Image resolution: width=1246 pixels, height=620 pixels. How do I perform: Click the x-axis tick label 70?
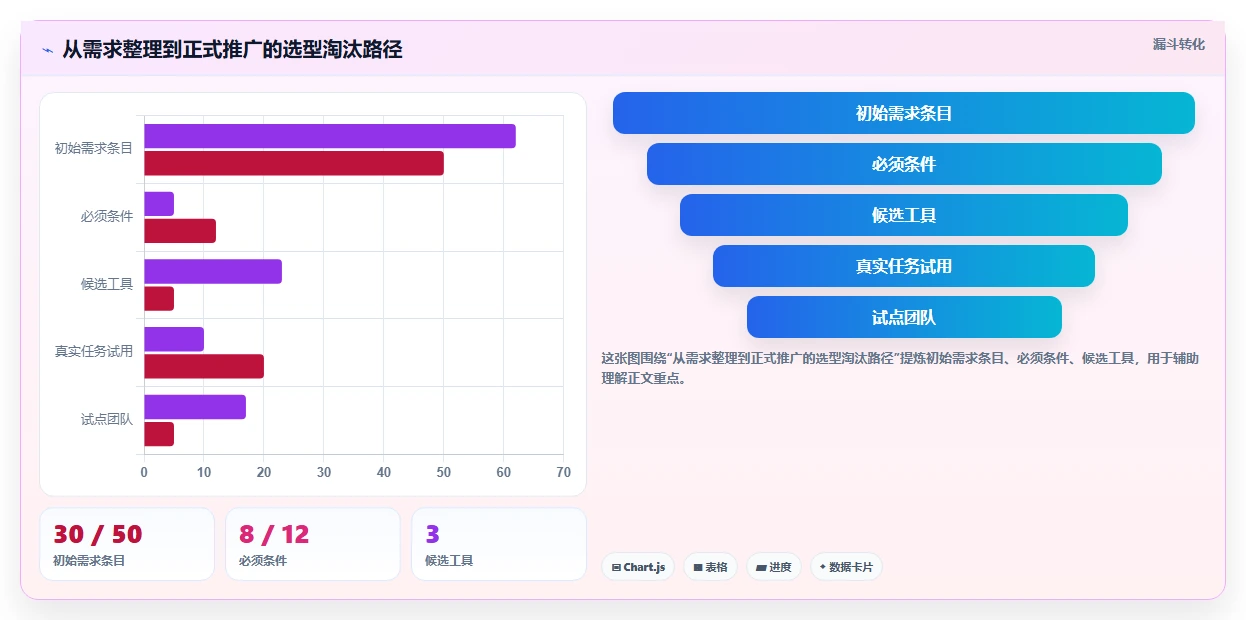tap(564, 472)
